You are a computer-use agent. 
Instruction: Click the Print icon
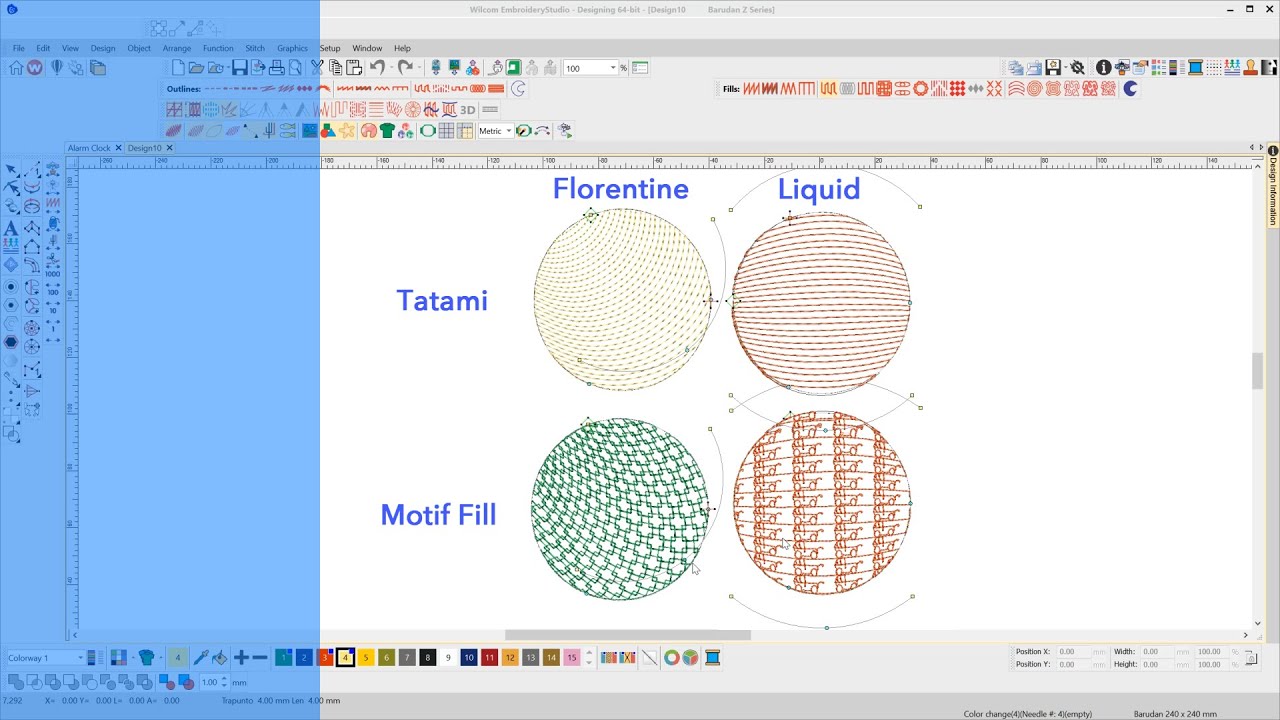click(277, 68)
